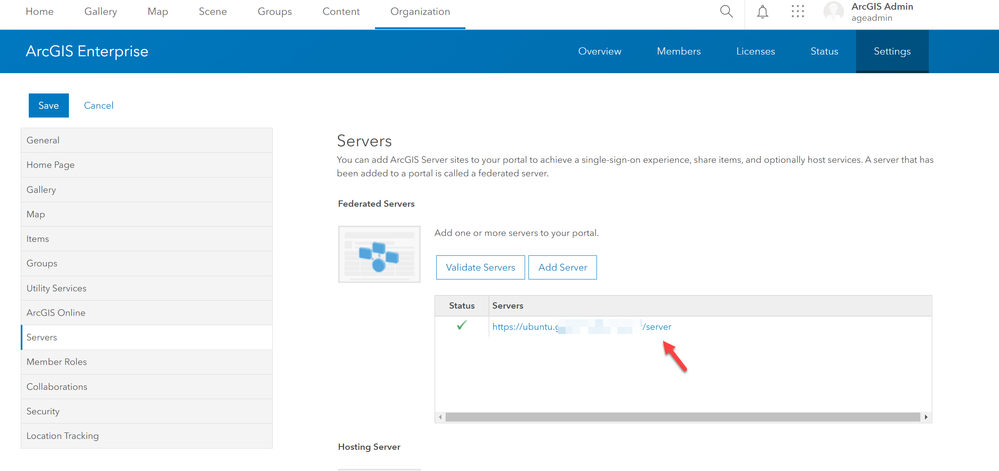Click the Add Server button
999x471 pixels.
(x=563, y=268)
